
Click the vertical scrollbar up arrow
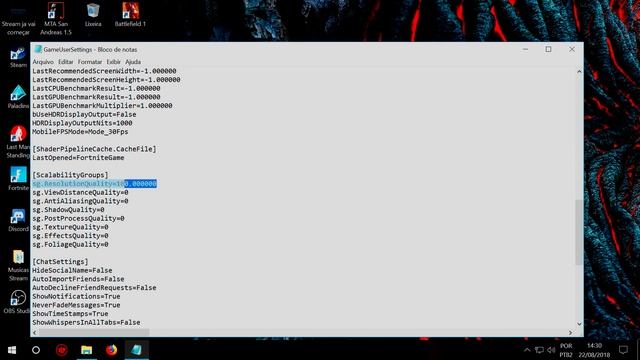pyautogui.click(x=579, y=72)
